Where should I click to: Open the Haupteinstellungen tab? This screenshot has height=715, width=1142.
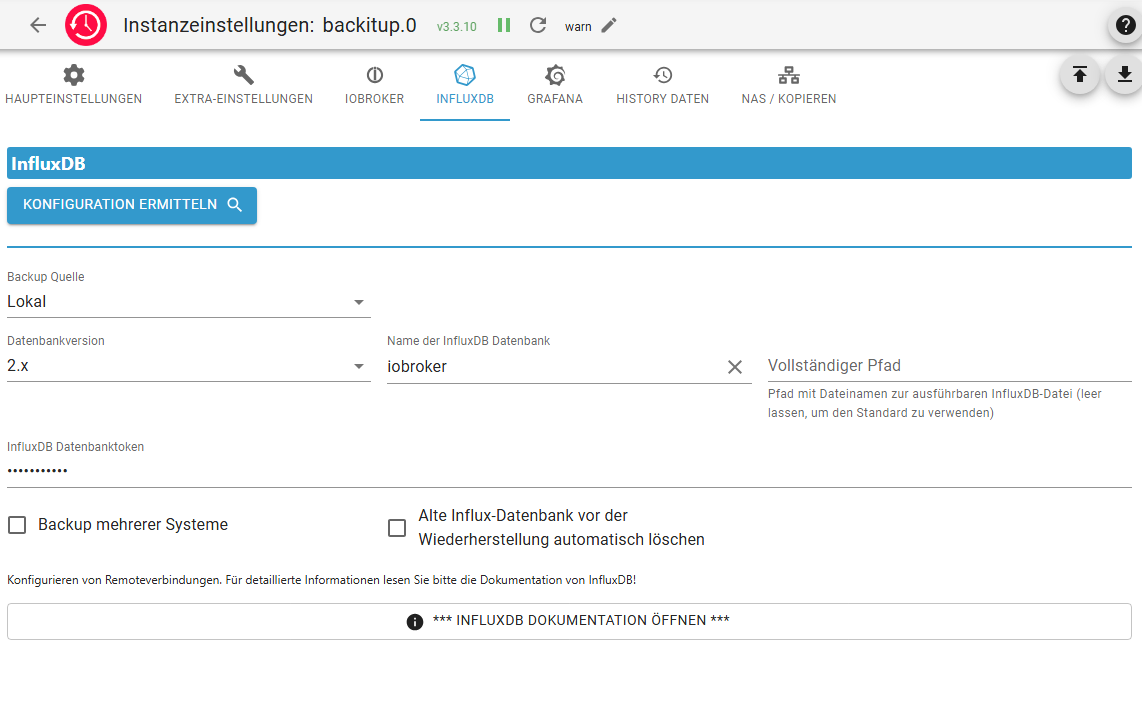click(73, 86)
